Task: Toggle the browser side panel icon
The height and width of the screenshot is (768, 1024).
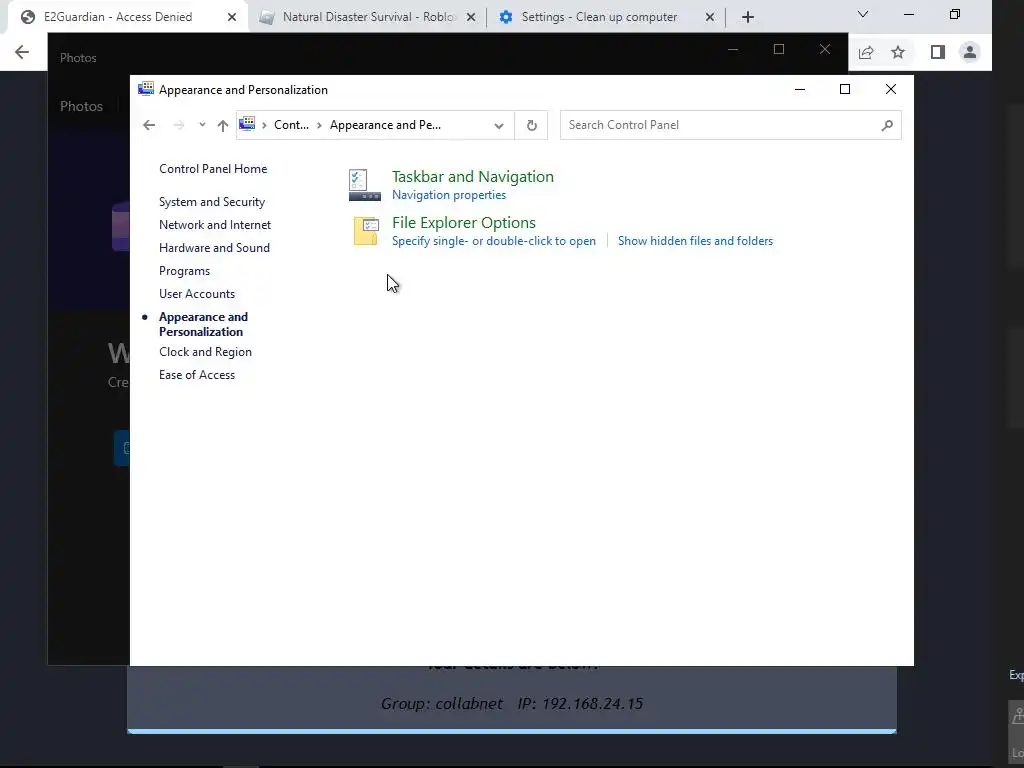Action: click(x=938, y=52)
